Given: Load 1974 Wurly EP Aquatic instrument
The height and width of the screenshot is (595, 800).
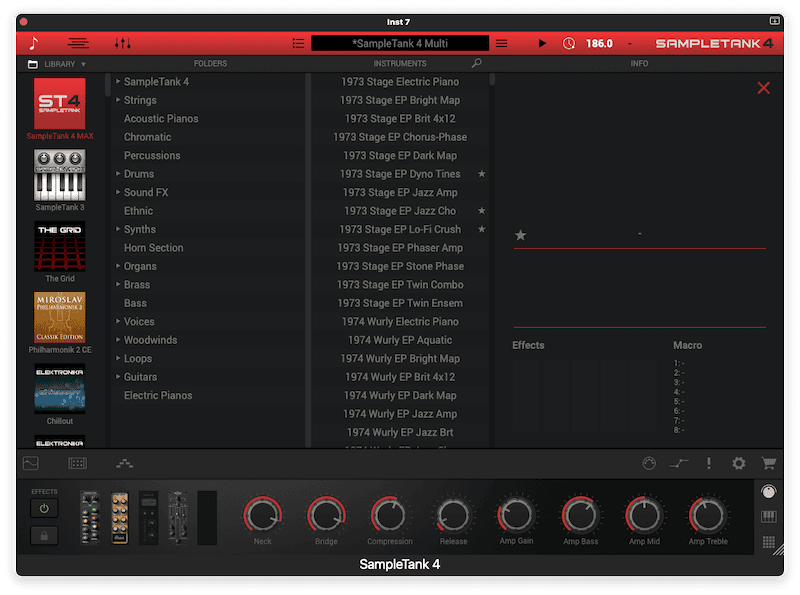Looking at the screenshot, I should pyautogui.click(x=399, y=340).
